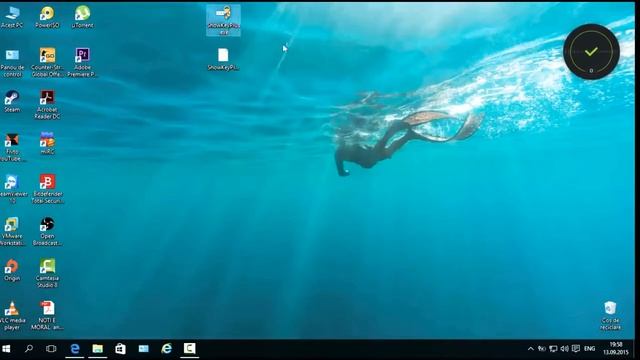Image resolution: width=640 pixels, height=360 pixels.
Task: Select the PowerISO desktop shortcut
Action: click(47, 17)
